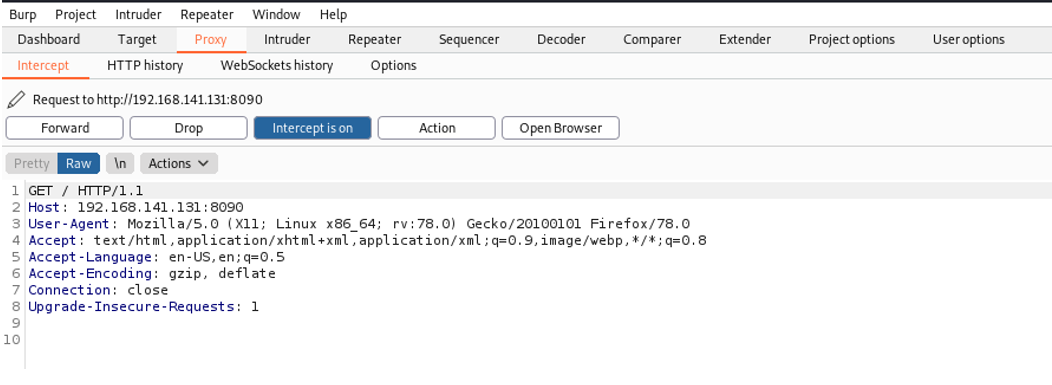The height and width of the screenshot is (385, 1052).
Task: Switch to Project options tab
Action: pos(851,40)
